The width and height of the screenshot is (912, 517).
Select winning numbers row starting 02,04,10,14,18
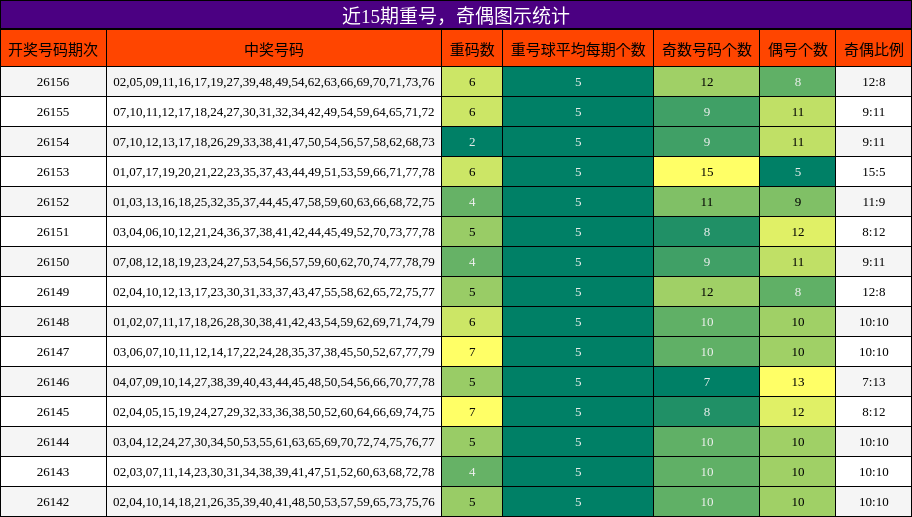click(274, 502)
